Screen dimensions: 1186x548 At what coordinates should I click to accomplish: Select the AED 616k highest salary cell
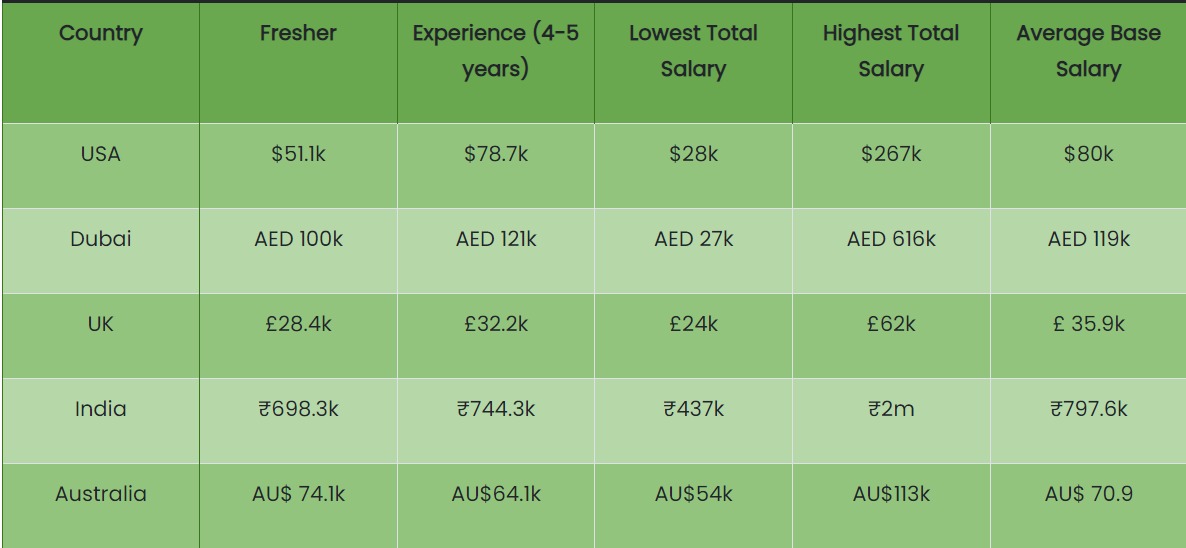[x=890, y=239]
